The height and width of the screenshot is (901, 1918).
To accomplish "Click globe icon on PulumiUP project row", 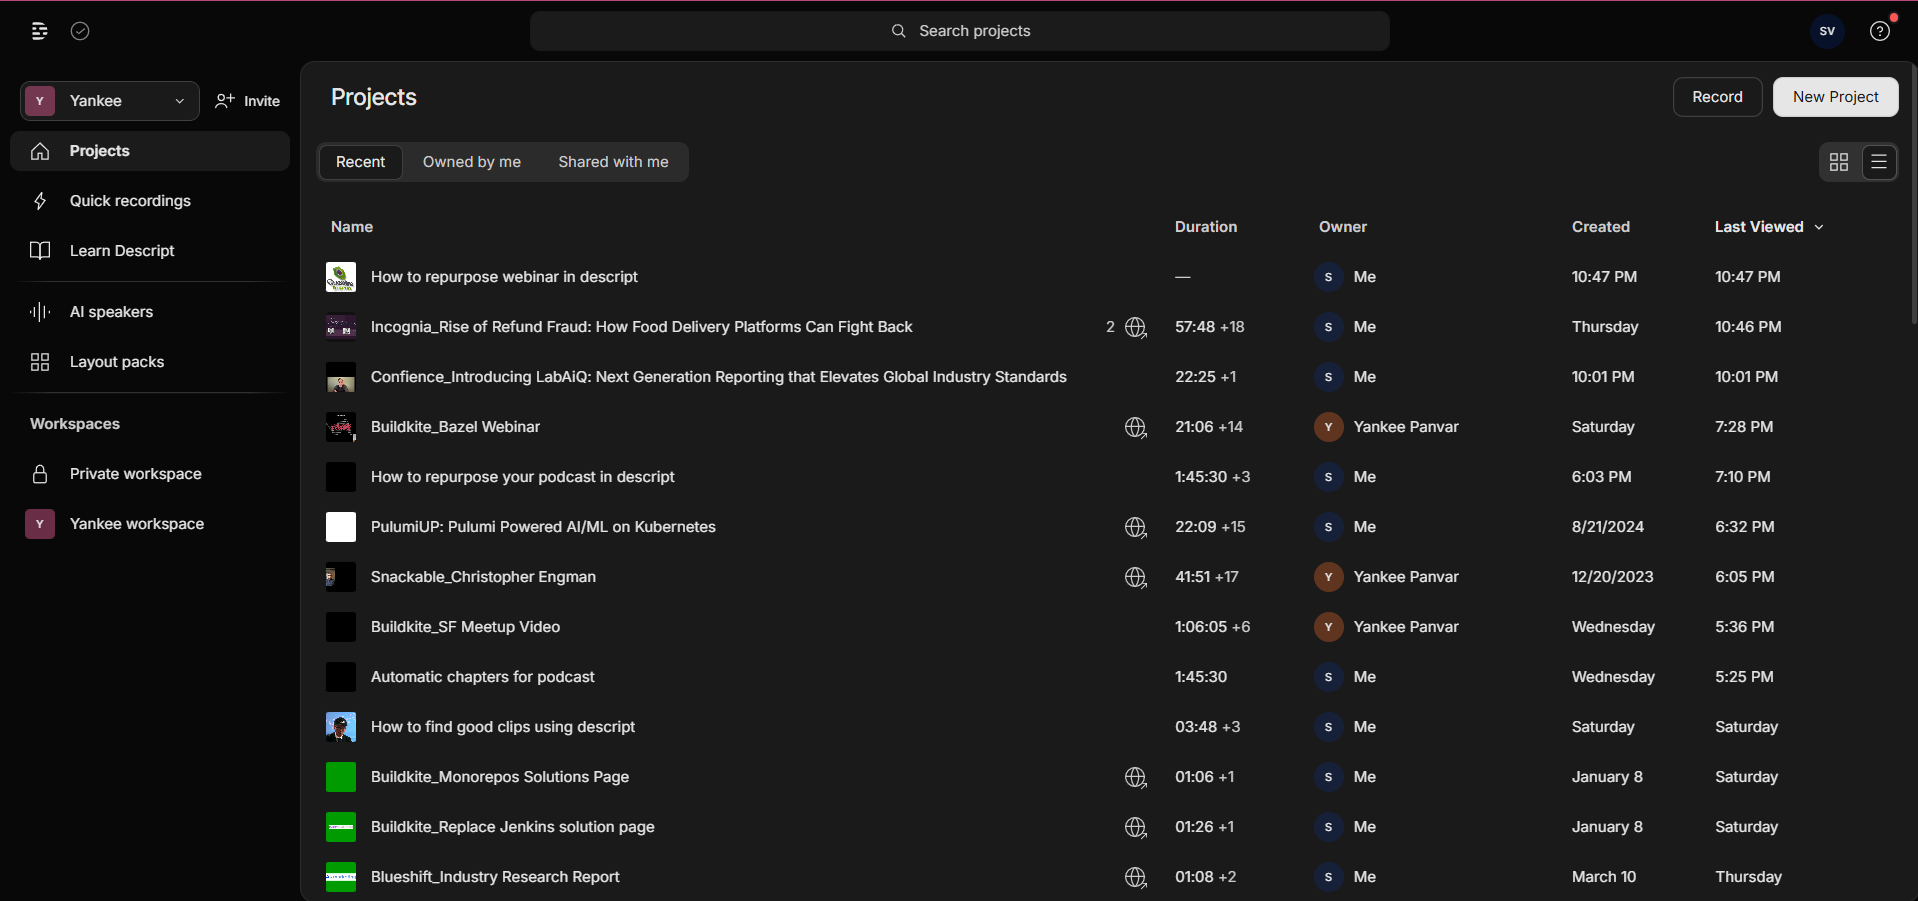I will click(x=1135, y=527).
